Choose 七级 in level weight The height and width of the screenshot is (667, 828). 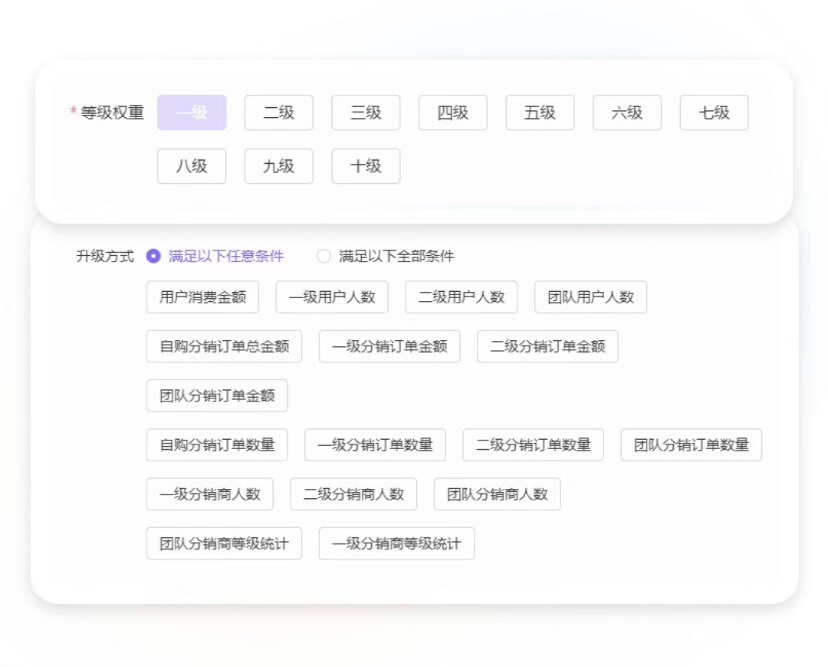[714, 113]
